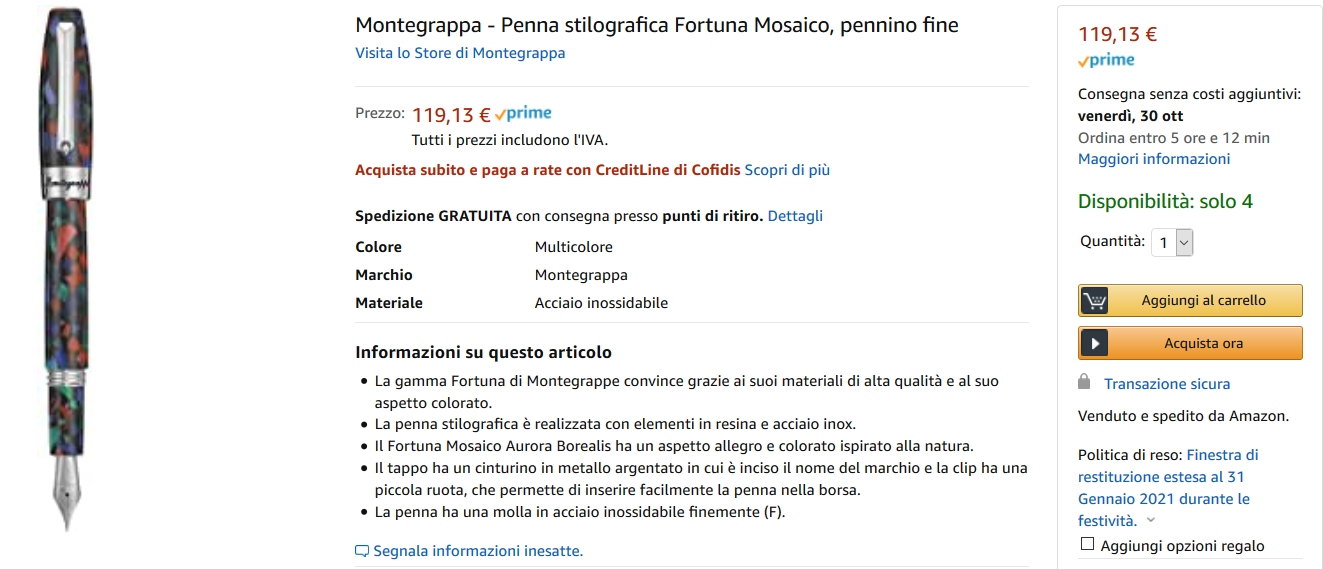Click the Prime logo in the buy box
Screen dimensions: 1323x569
(1106, 60)
